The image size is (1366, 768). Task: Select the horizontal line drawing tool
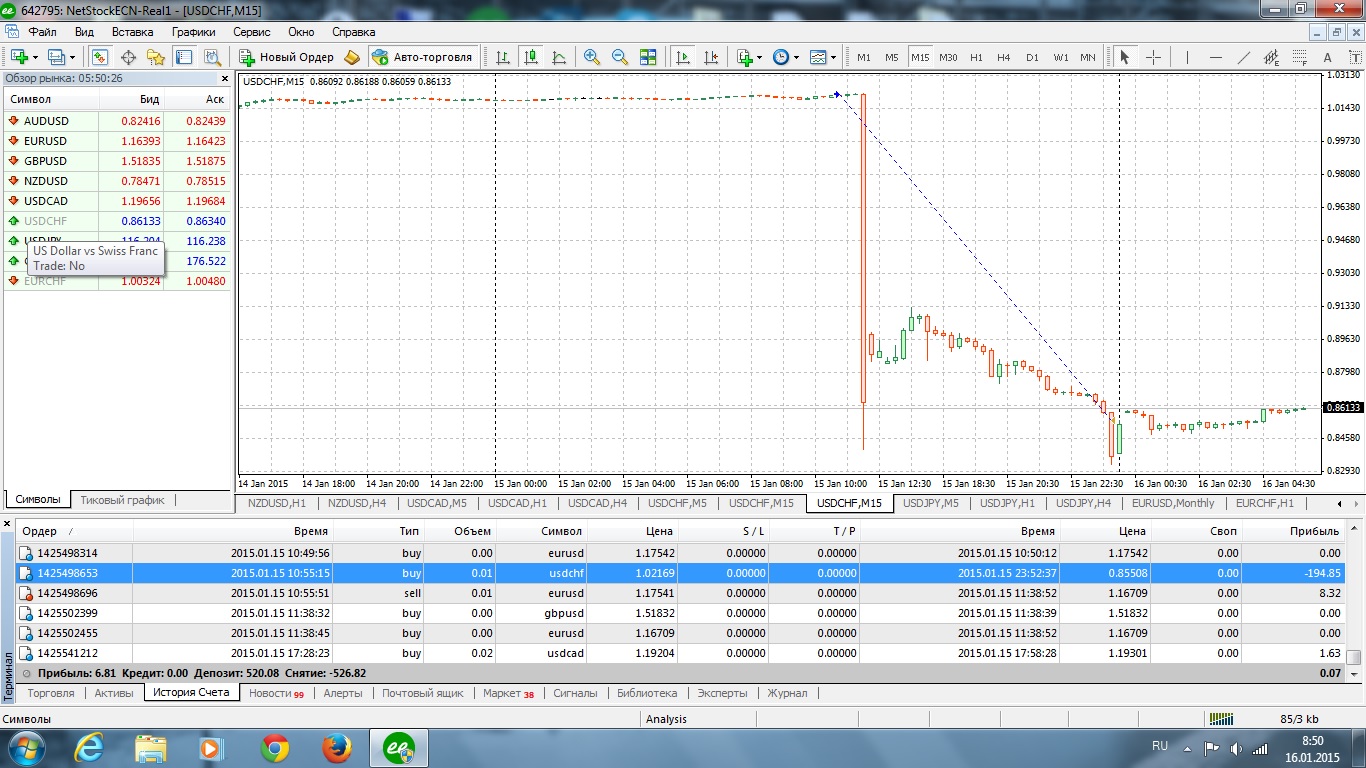1216,57
